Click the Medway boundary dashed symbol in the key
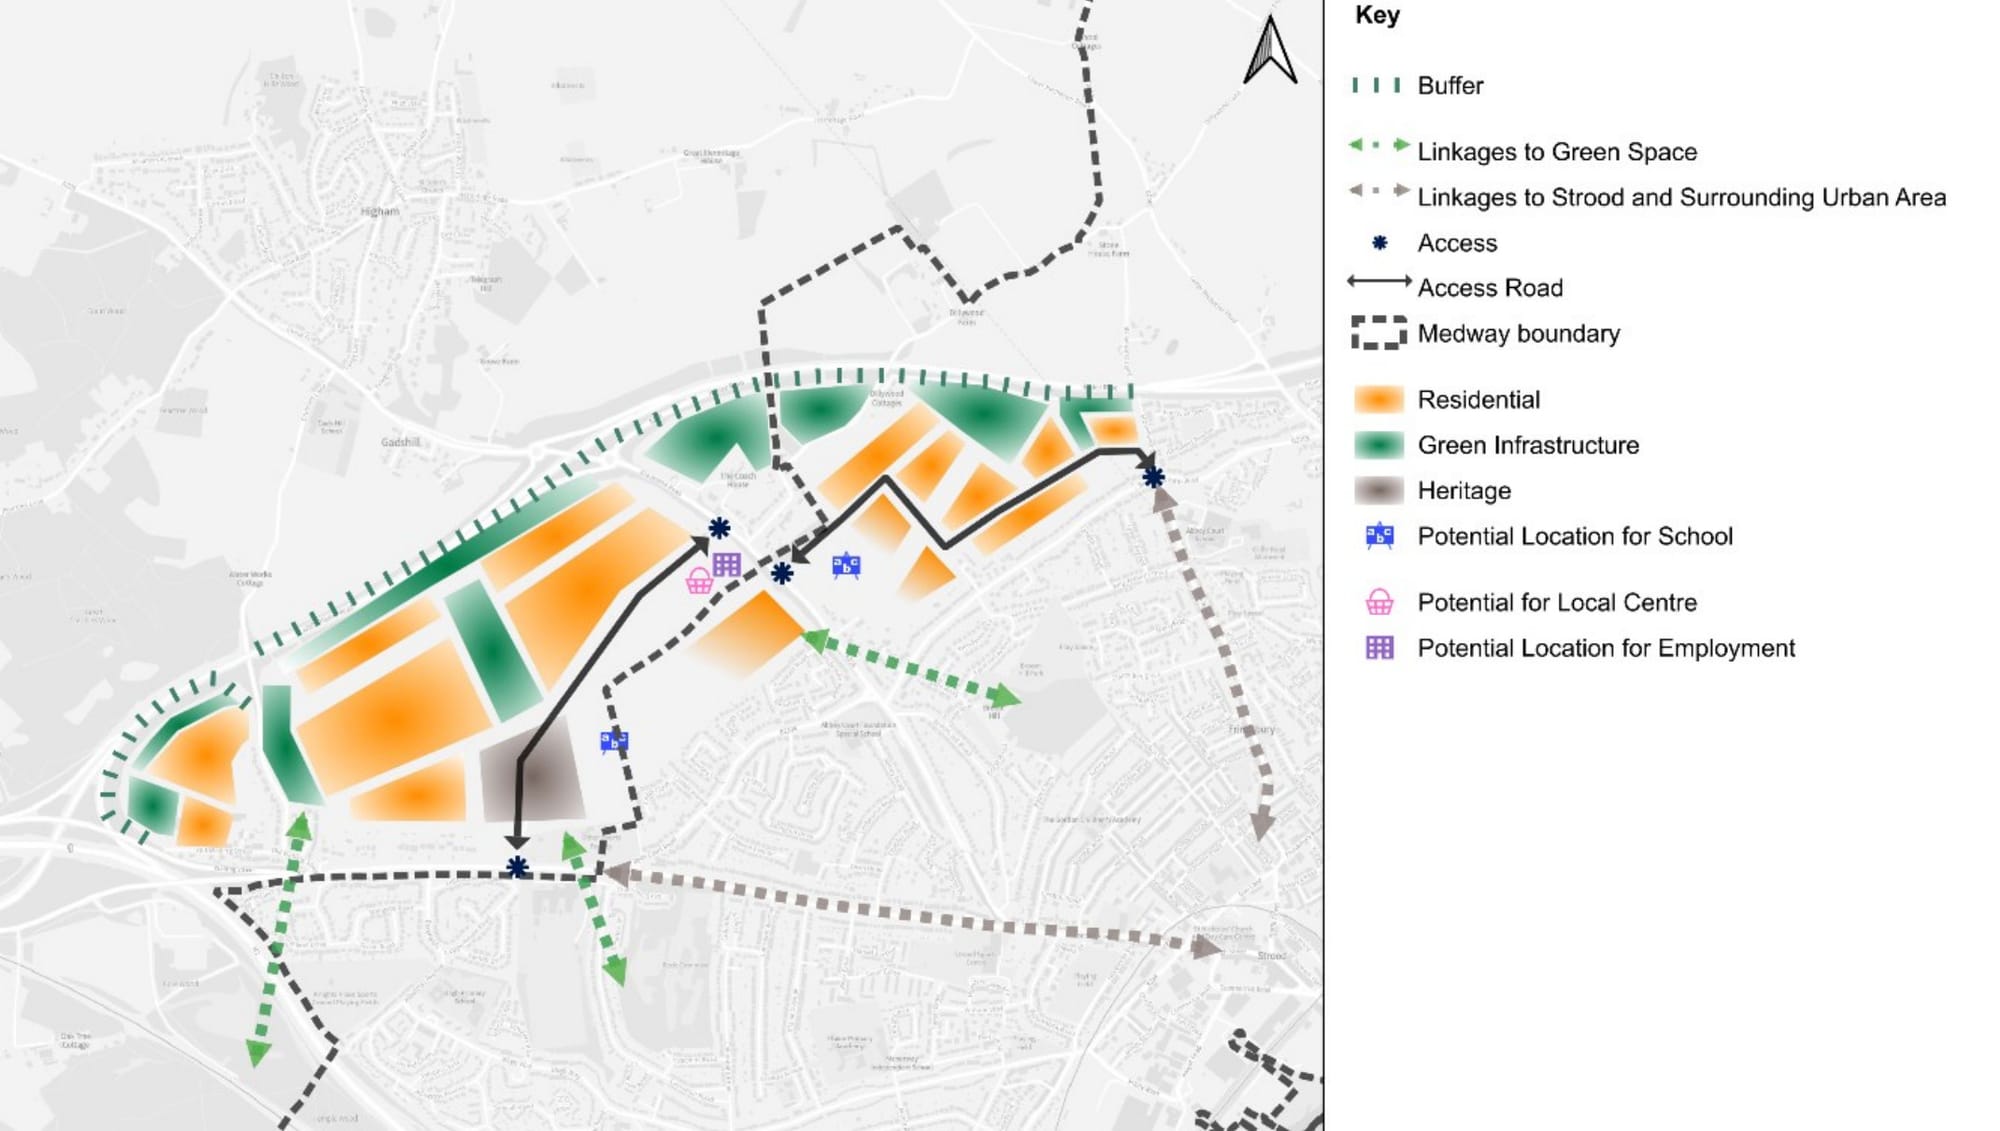 (x=1378, y=333)
